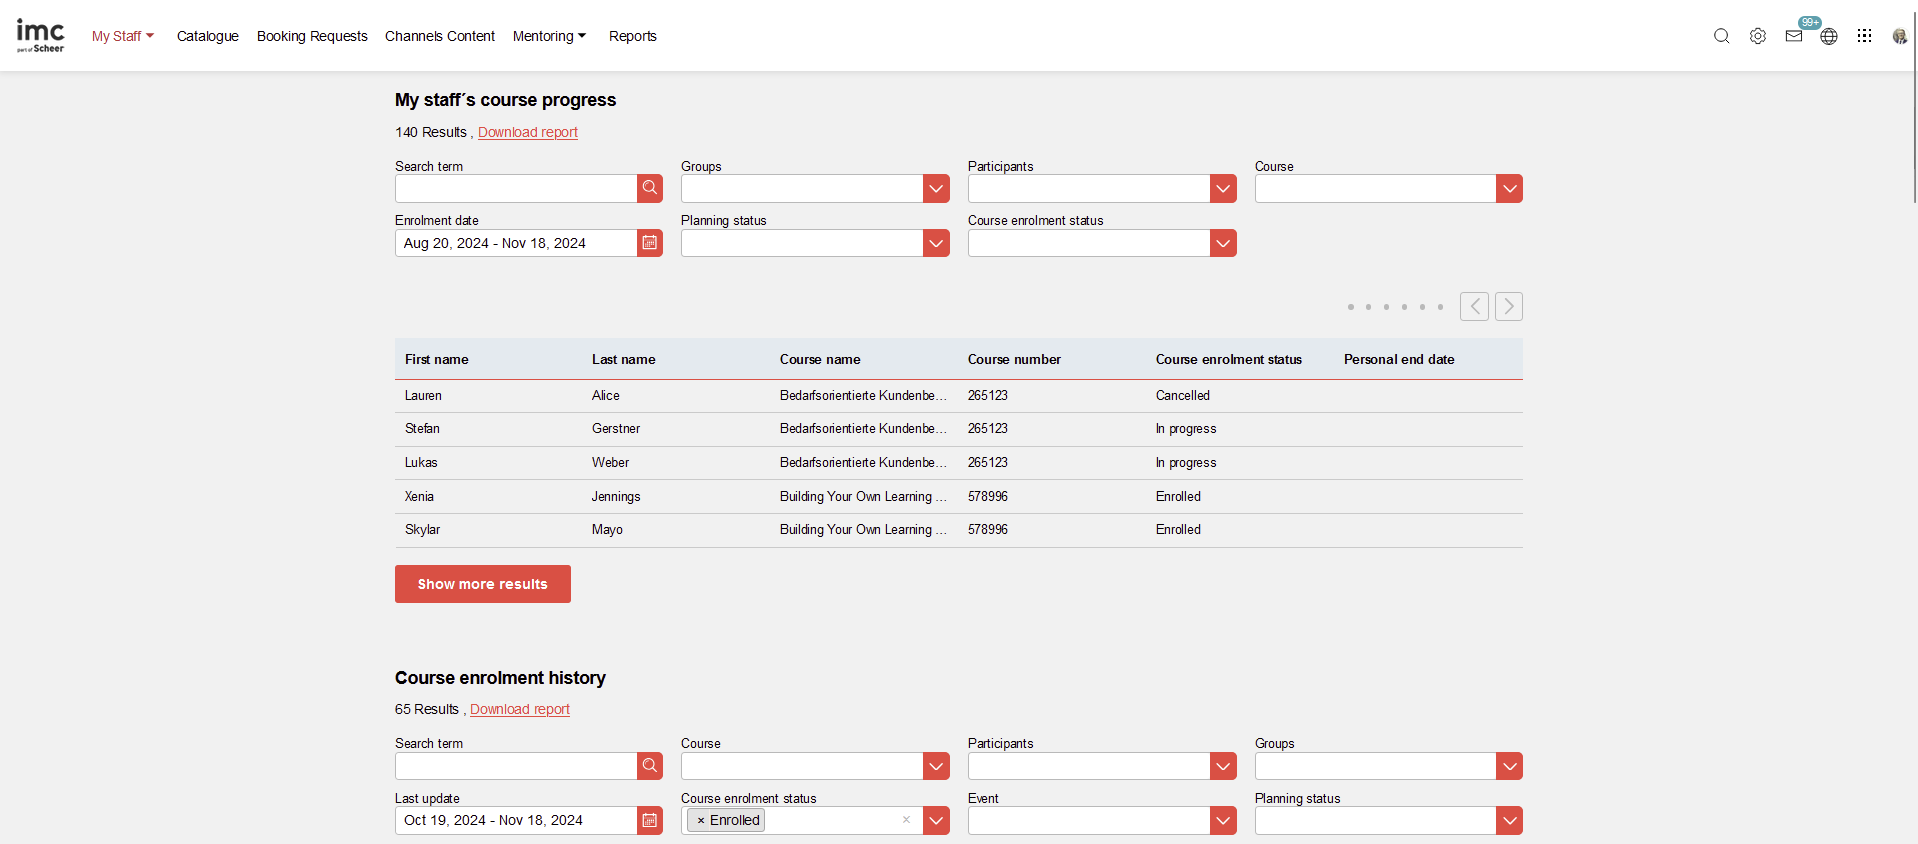Open Enrolment date calendar picker

[x=650, y=243]
